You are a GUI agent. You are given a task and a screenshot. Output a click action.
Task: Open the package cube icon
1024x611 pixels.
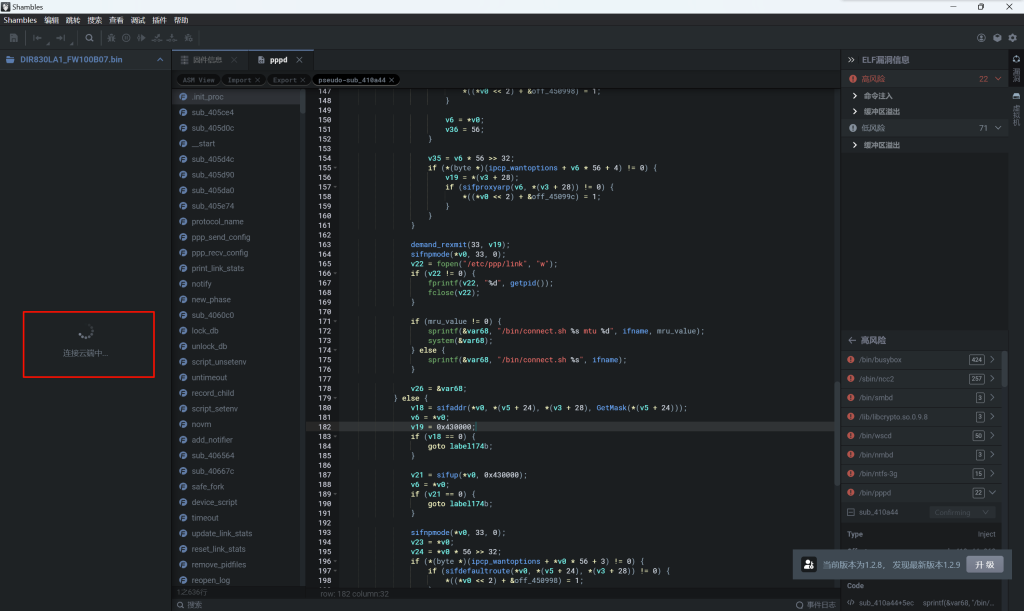point(997,38)
